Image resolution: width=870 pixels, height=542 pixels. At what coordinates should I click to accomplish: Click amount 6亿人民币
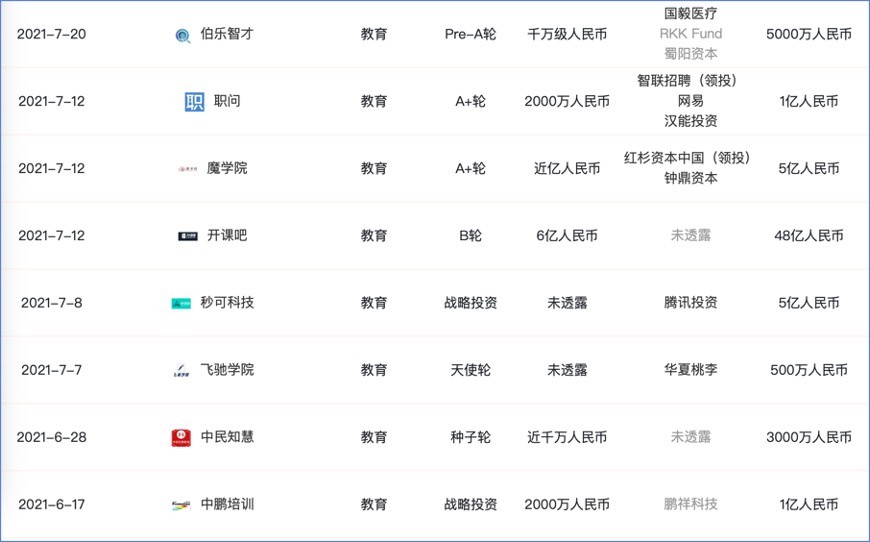[567, 235]
